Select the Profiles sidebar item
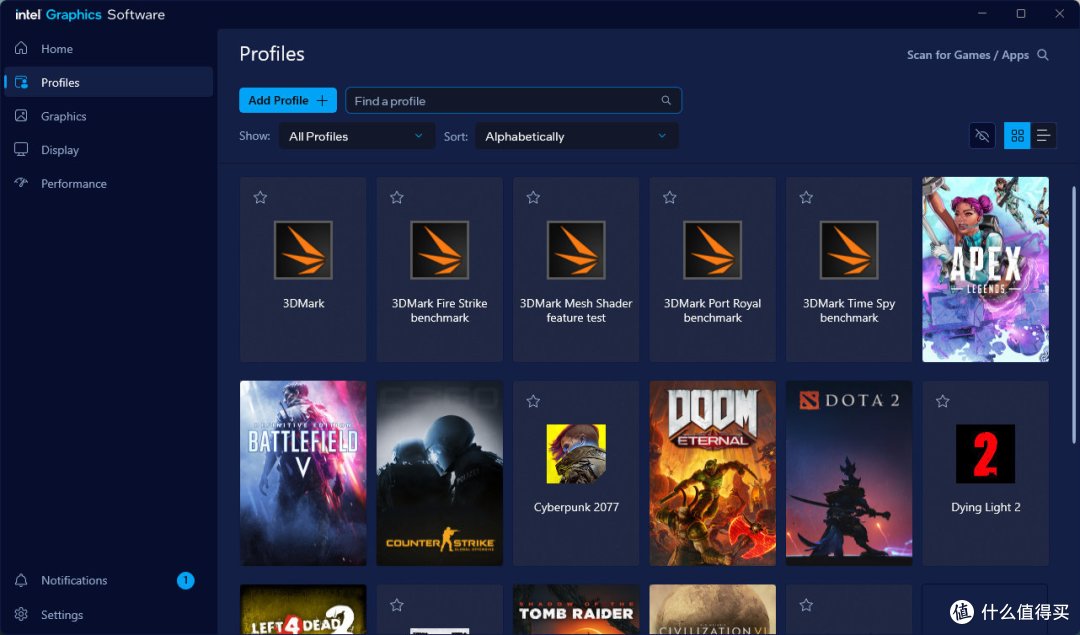 tap(109, 82)
